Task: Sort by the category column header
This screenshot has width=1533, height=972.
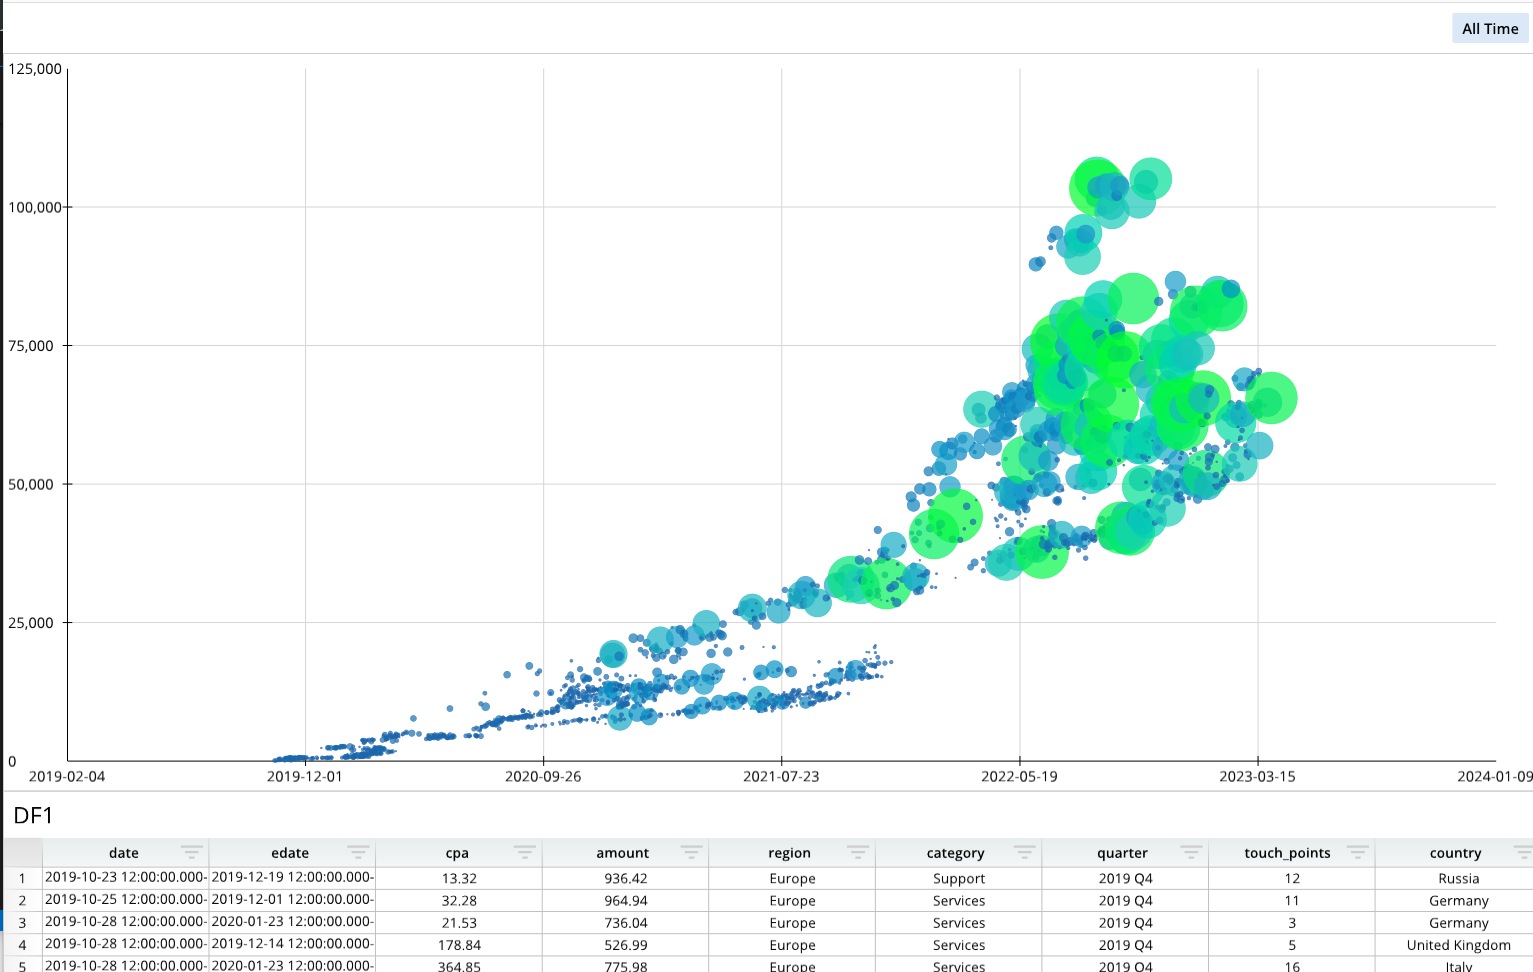Action: 956,853
